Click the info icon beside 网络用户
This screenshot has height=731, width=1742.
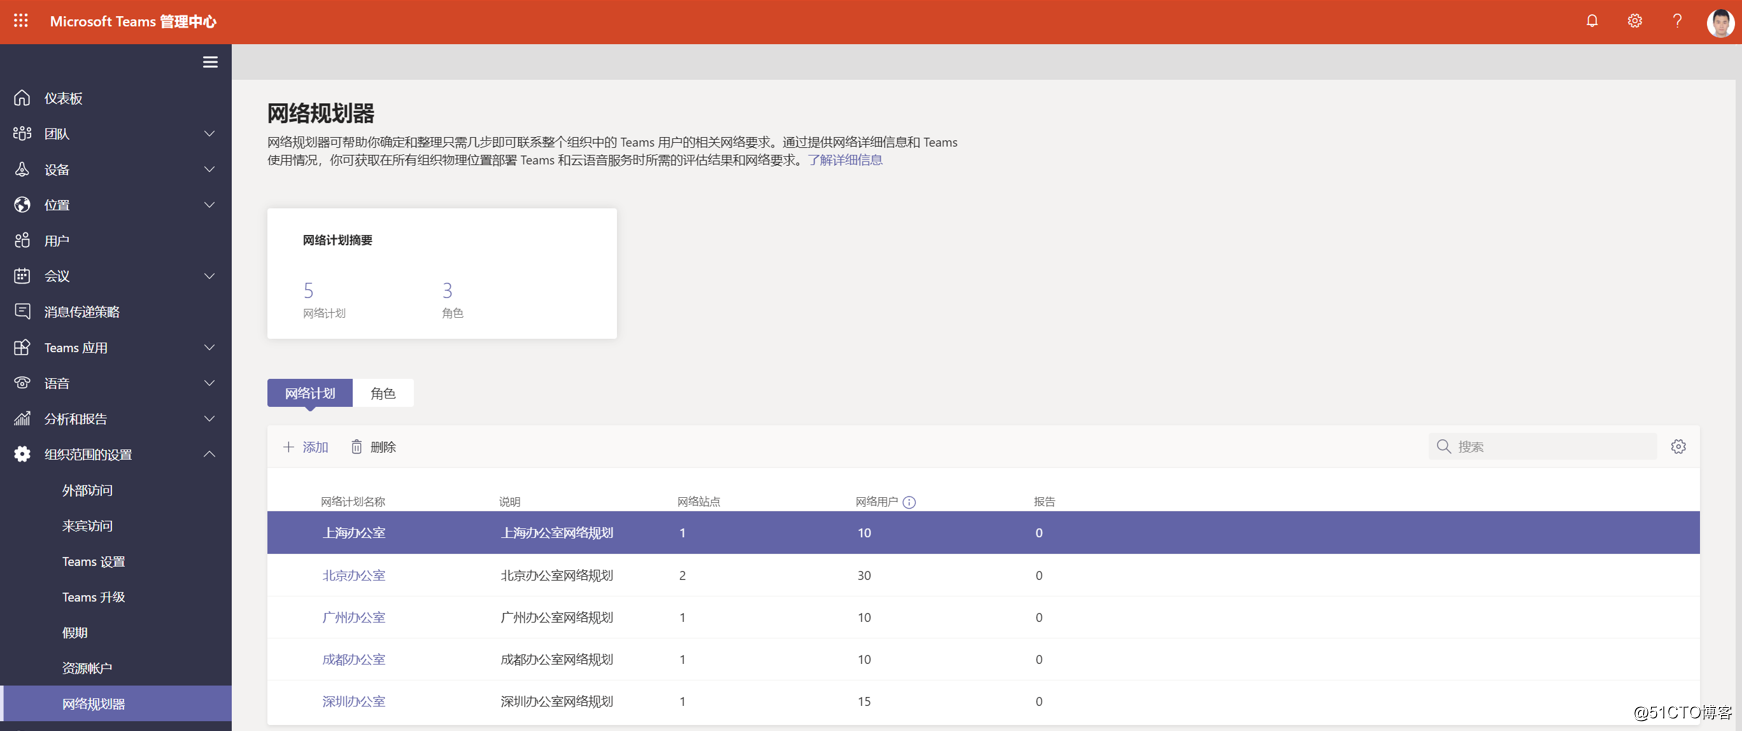(909, 502)
